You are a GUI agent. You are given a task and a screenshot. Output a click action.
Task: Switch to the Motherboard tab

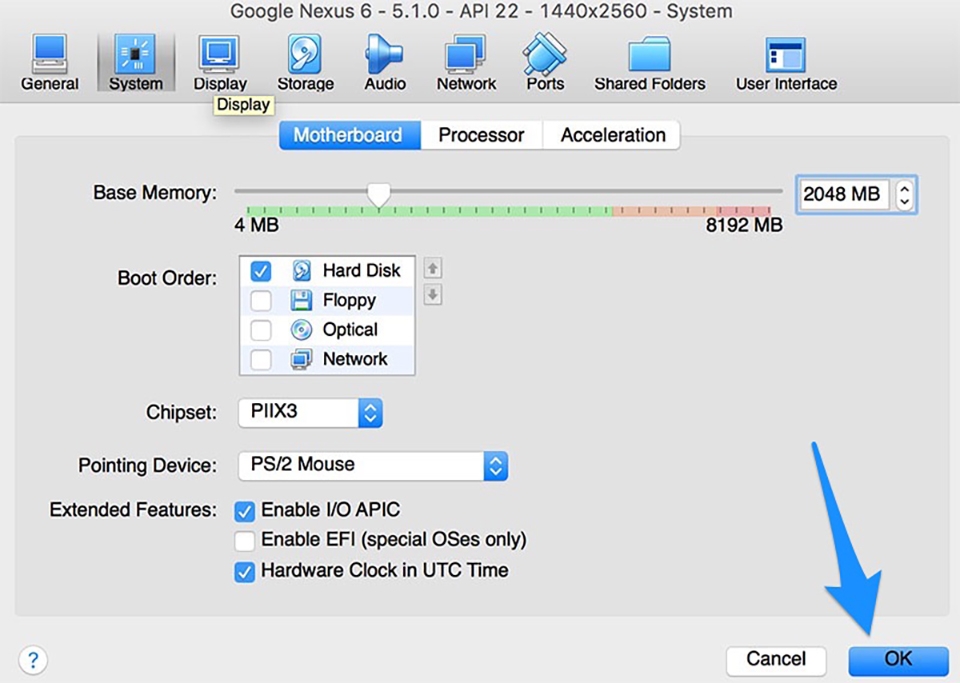[350, 135]
